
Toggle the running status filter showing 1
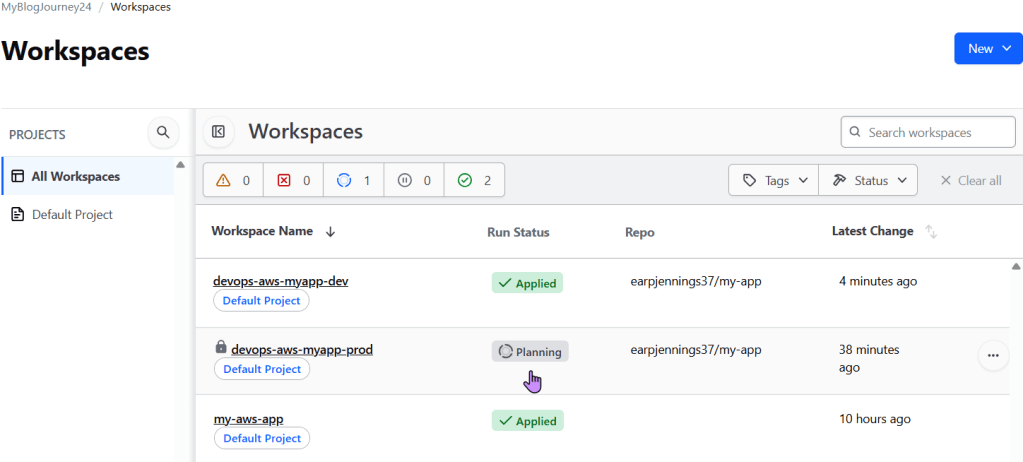click(353, 181)
